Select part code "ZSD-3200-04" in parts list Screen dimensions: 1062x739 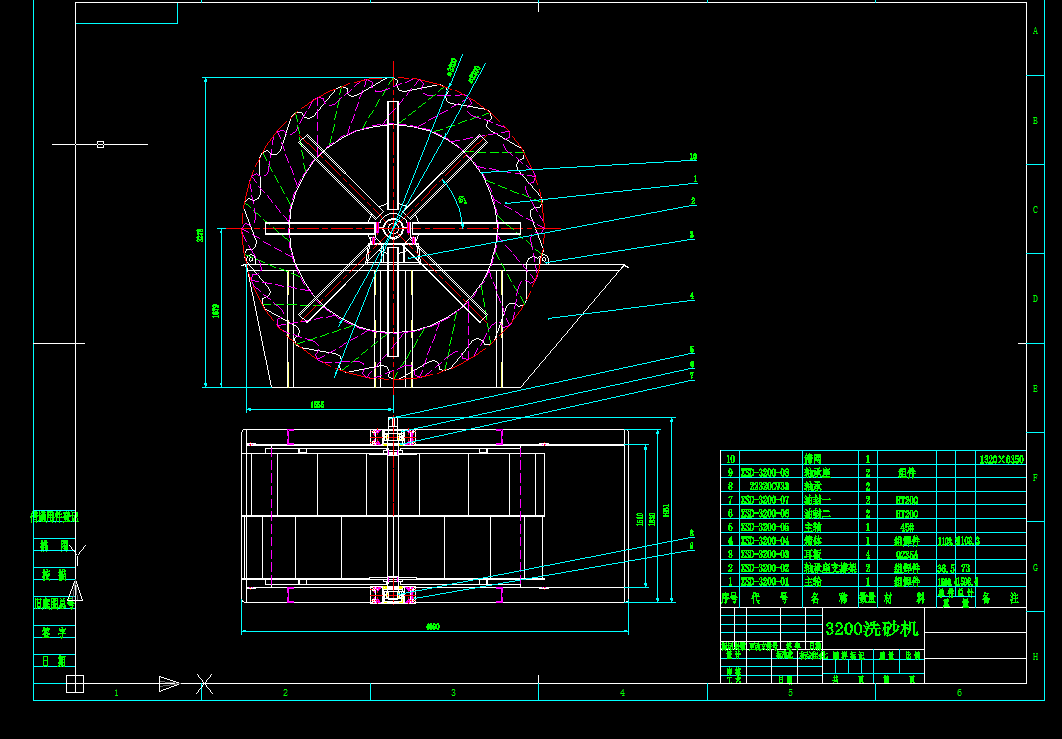[x=765, y=541]
